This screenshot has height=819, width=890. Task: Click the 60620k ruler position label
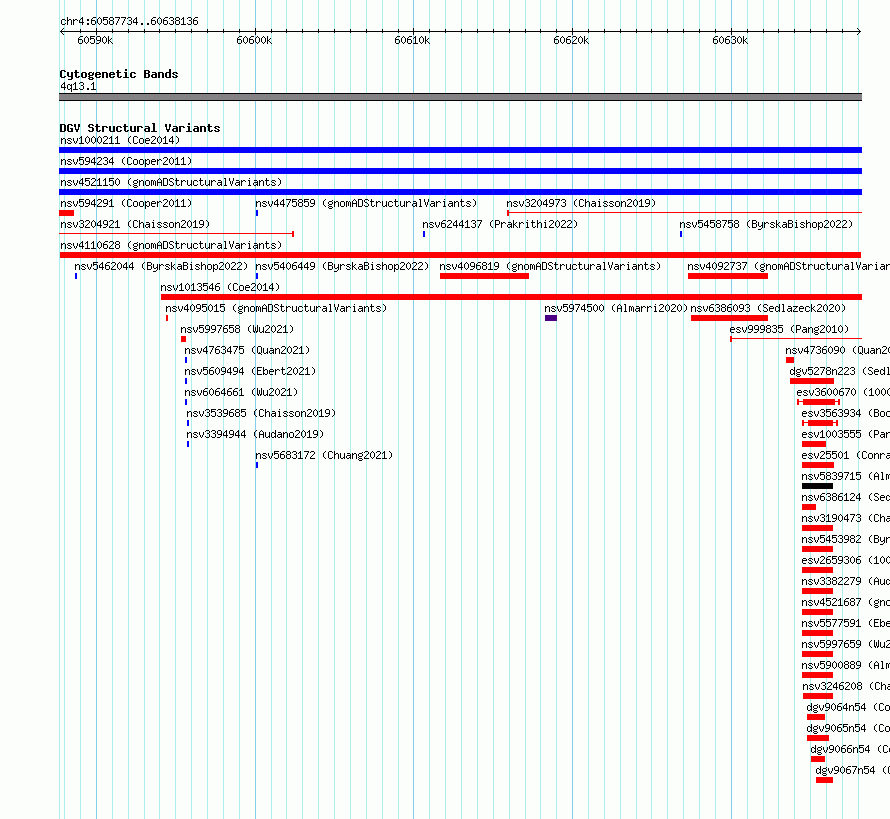[571, 40]
